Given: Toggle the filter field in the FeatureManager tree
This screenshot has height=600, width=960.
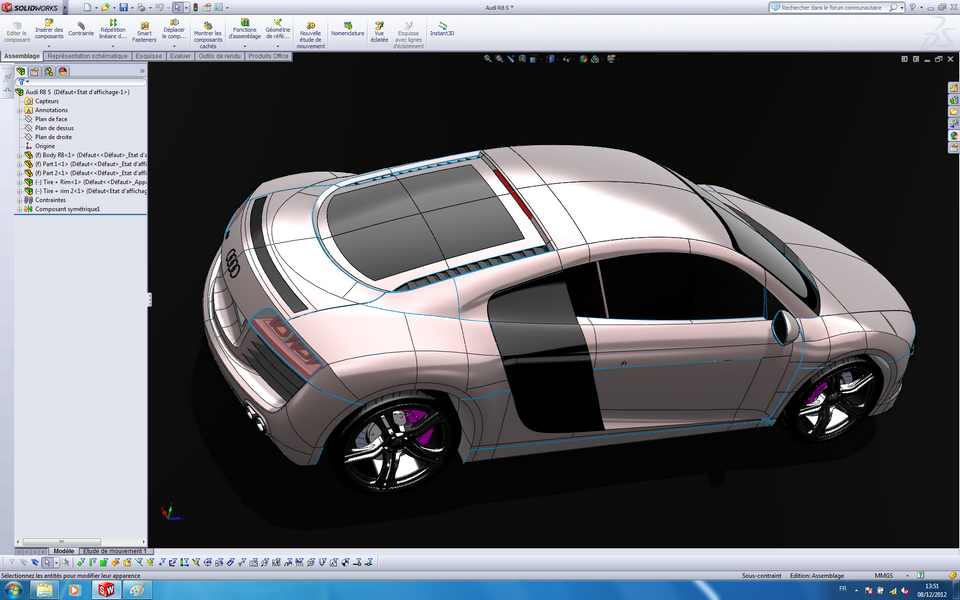Looking at the screenshot, I should [x=22, y=80].
